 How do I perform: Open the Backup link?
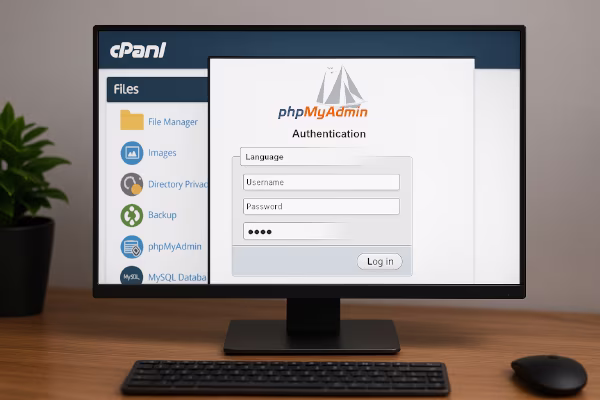(x=162, y=215)
